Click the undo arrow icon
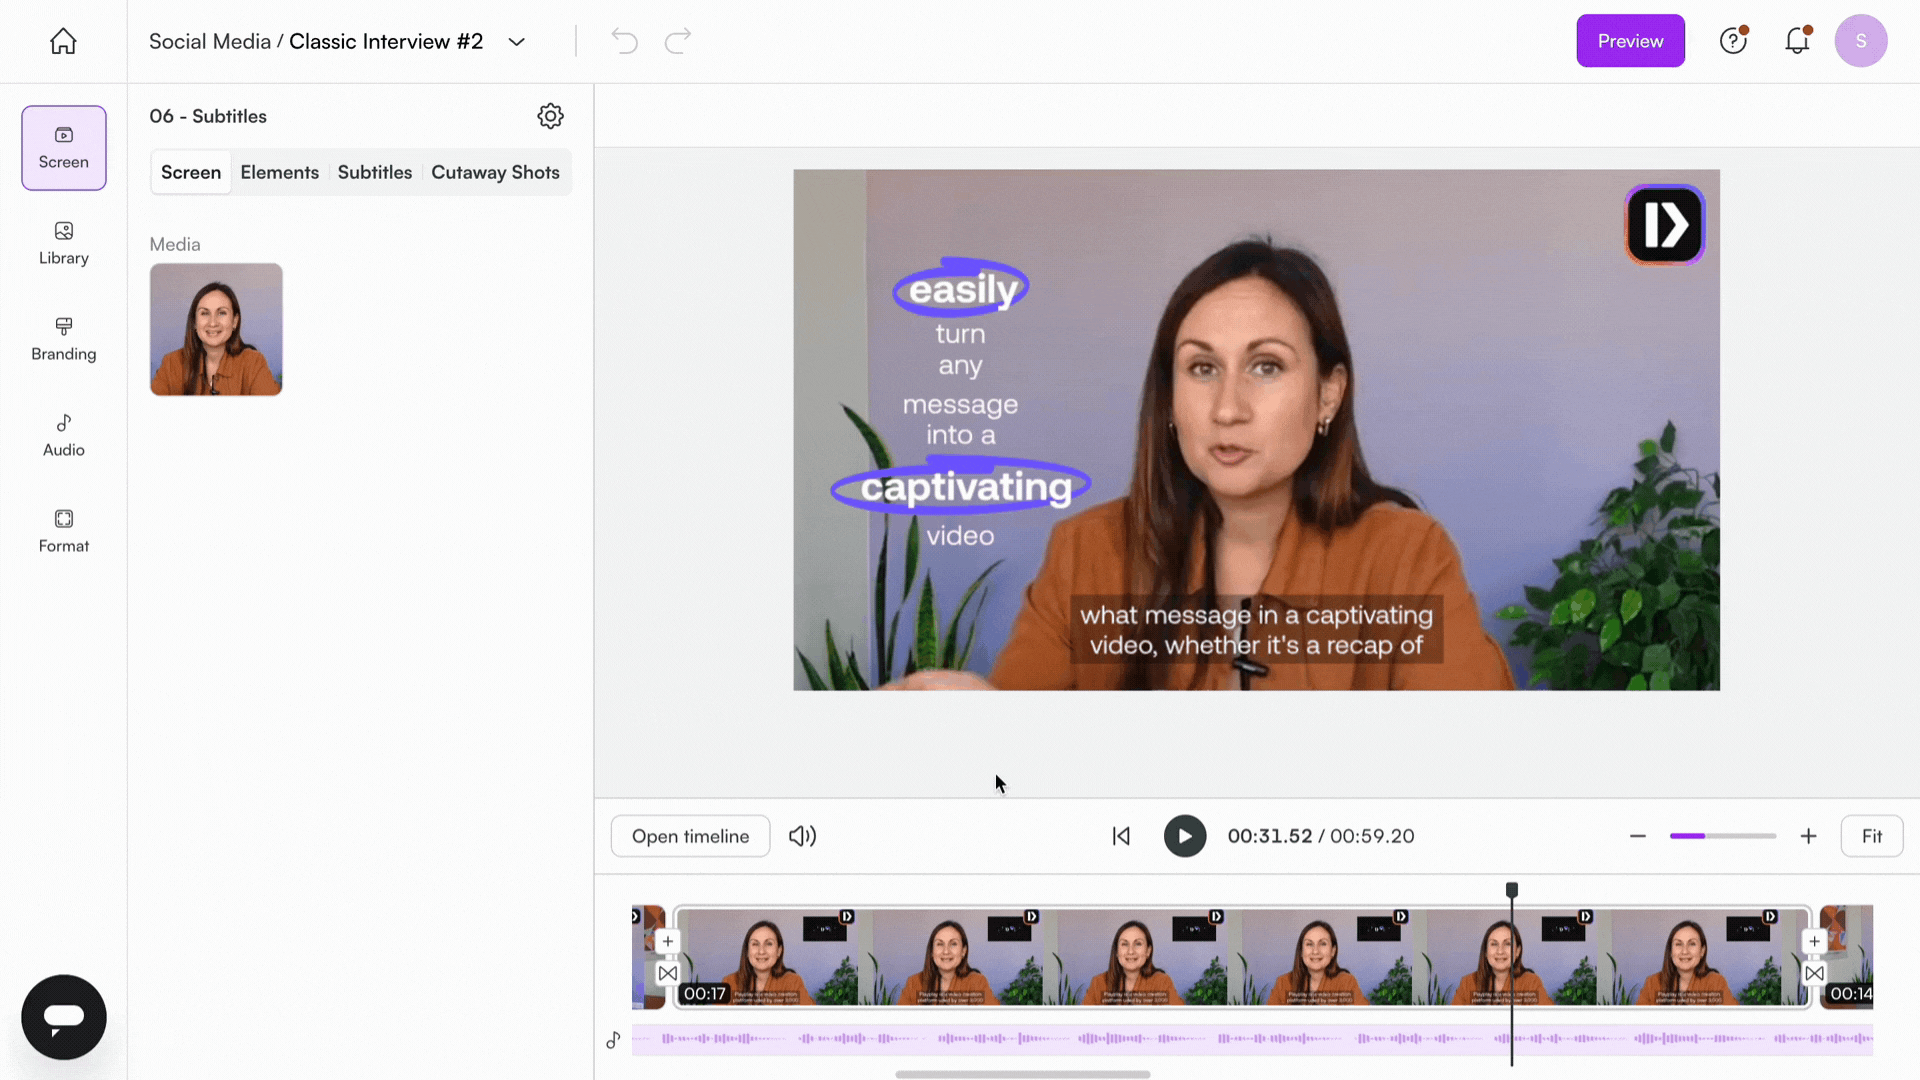 click(x=624, y=41)
